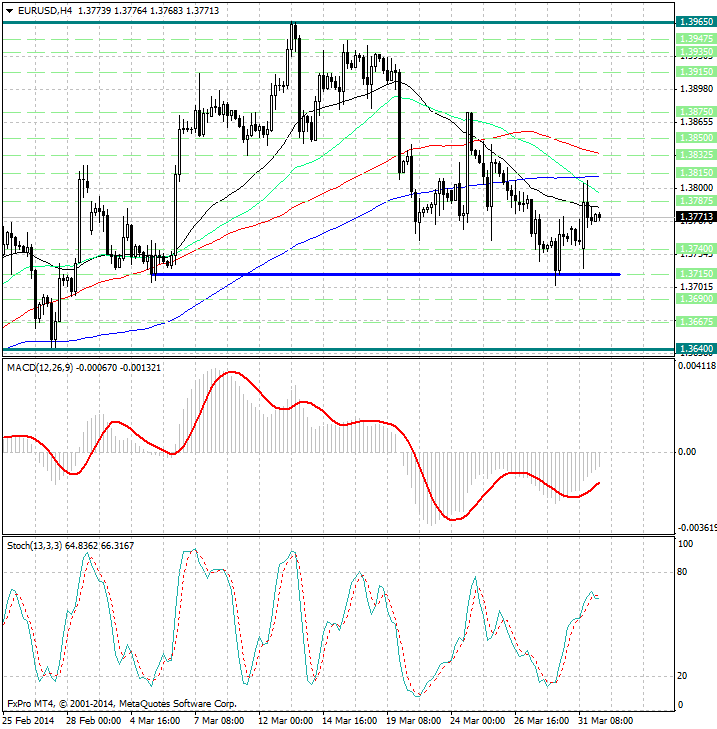Select the MACD 0.00 zero level label
This screenshot has width=717, height=729.
click(x=687, y=452)
